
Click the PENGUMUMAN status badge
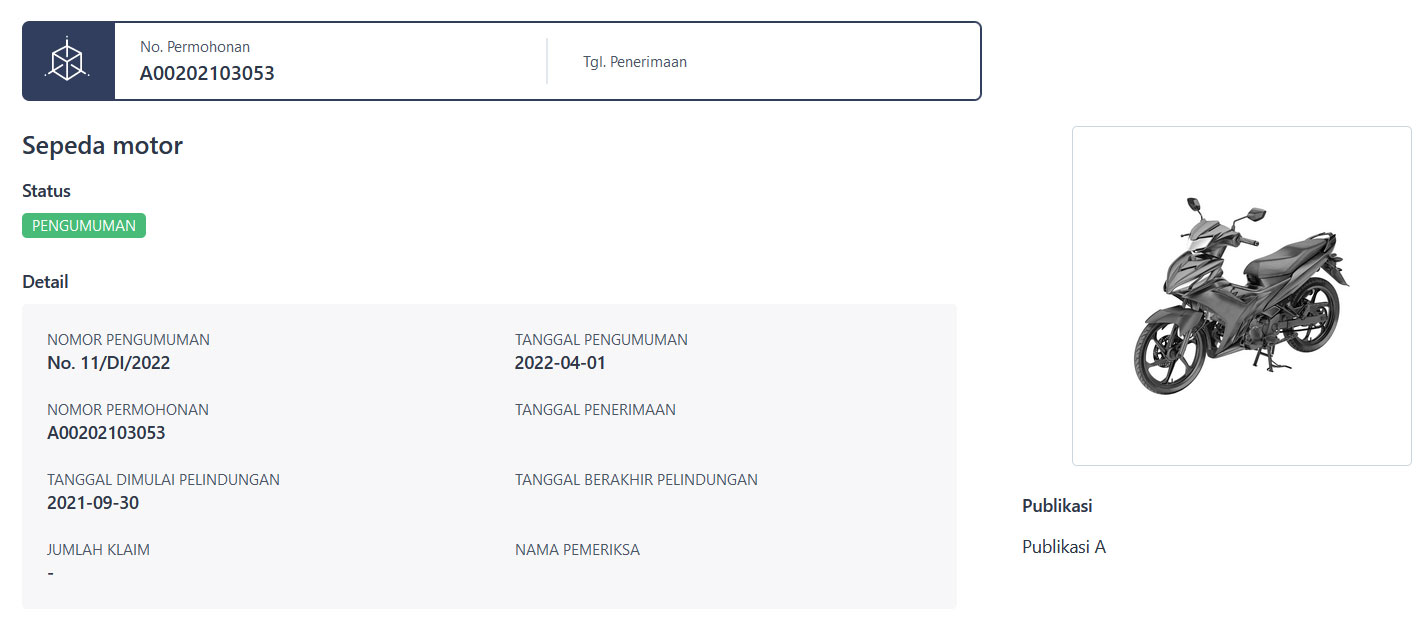tap(84, 225)
